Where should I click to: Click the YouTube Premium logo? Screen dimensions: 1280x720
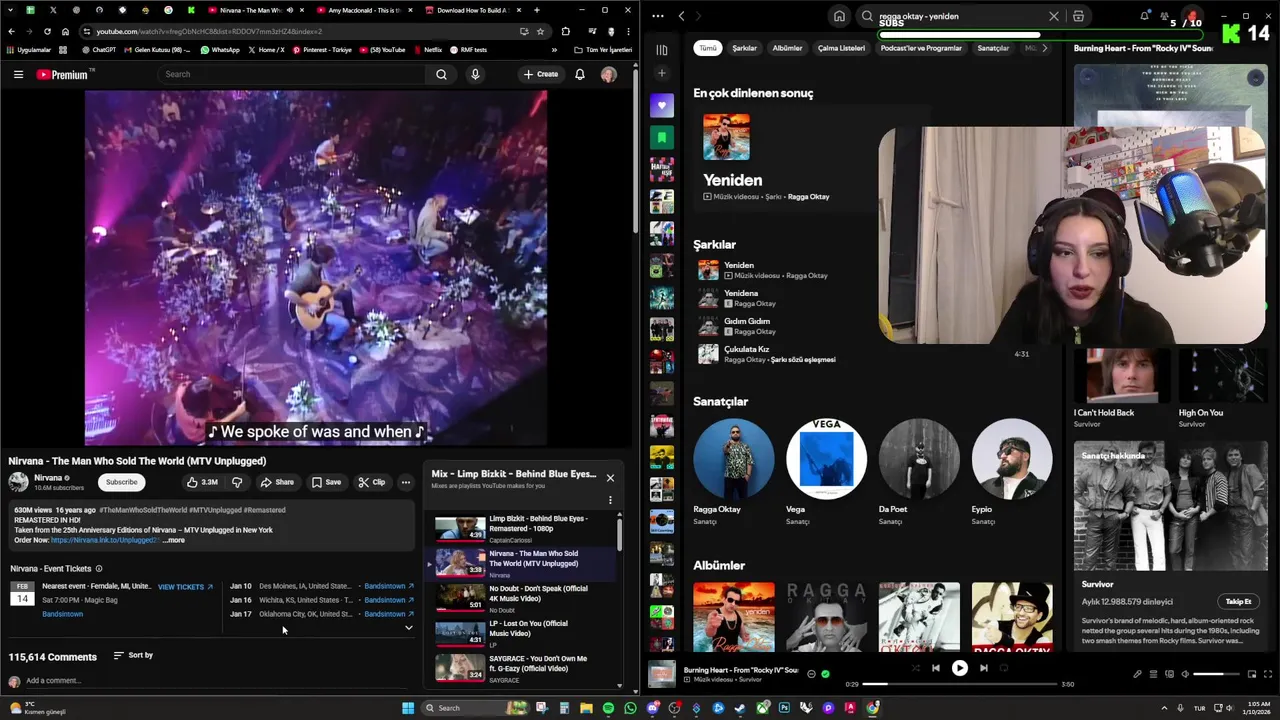63,74
